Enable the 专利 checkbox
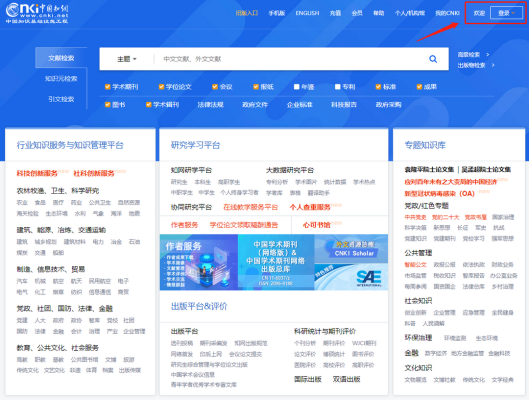The width and height of the screenshot is (529, 400). point(338,87)
